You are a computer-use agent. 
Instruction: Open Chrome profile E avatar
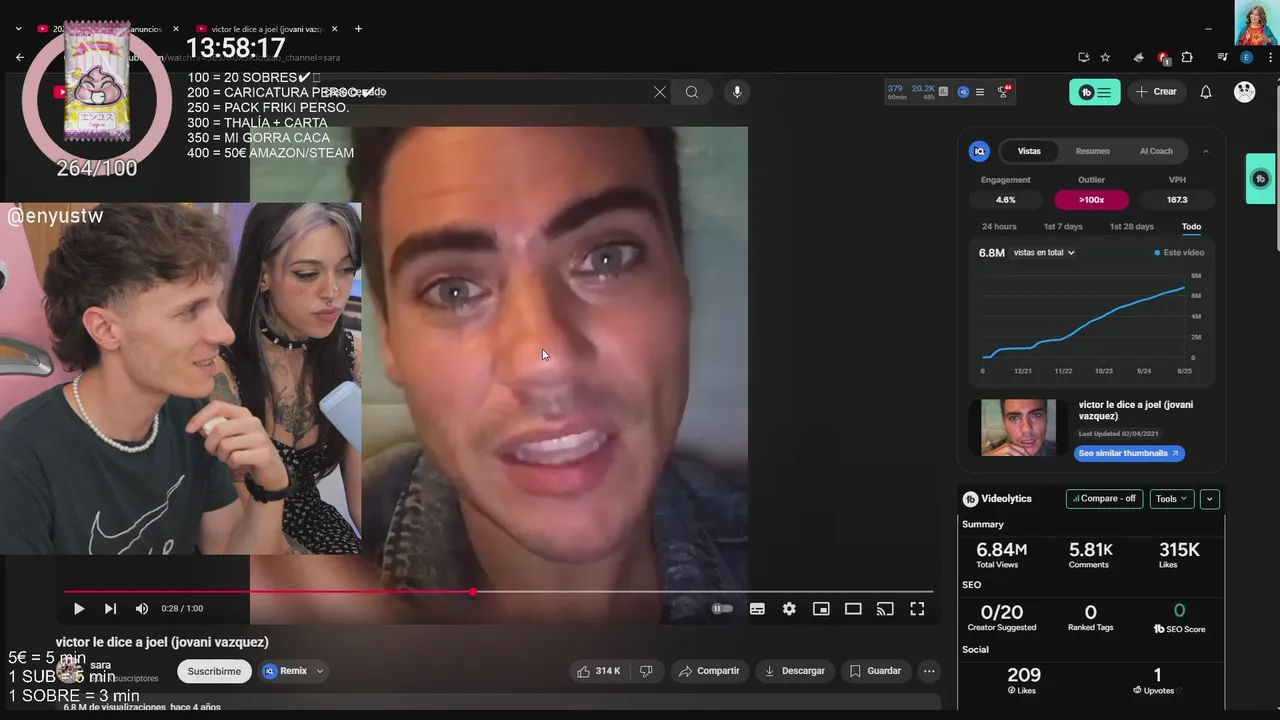(1245, 57)
